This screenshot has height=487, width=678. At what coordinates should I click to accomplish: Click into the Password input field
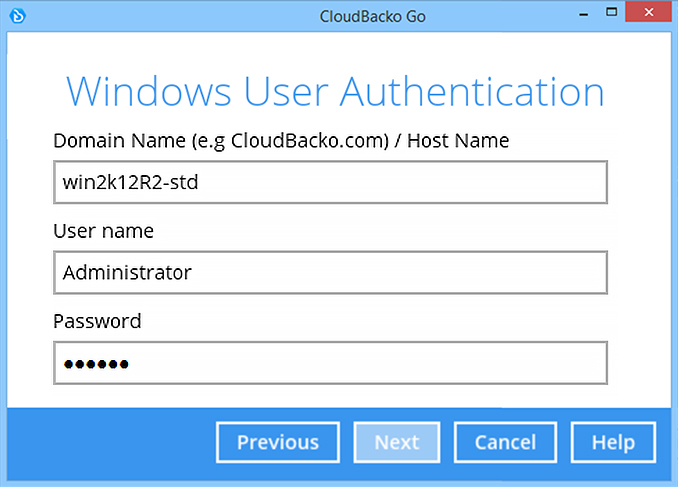pos(330,363)
